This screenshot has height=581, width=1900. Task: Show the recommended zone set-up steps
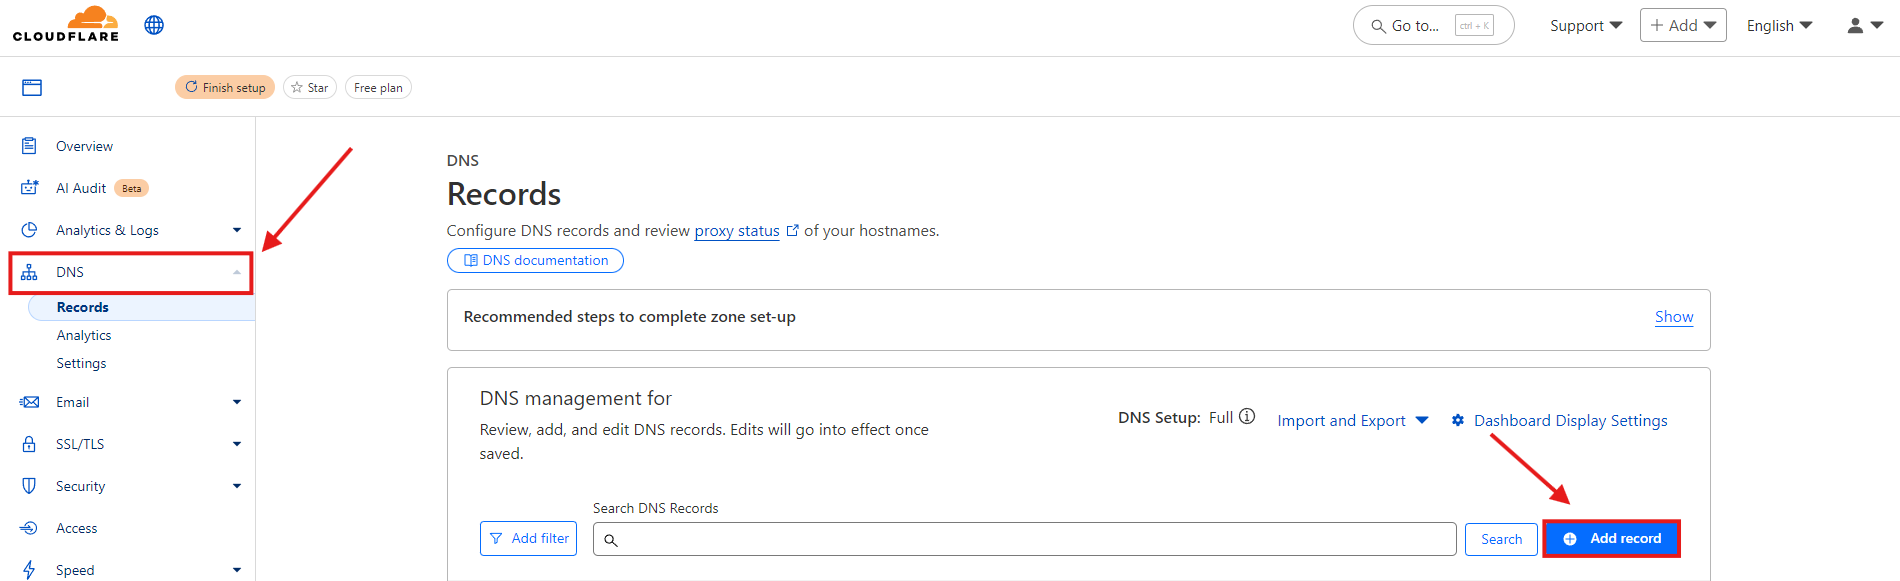pyautogui.click(x=1673, y=317)
